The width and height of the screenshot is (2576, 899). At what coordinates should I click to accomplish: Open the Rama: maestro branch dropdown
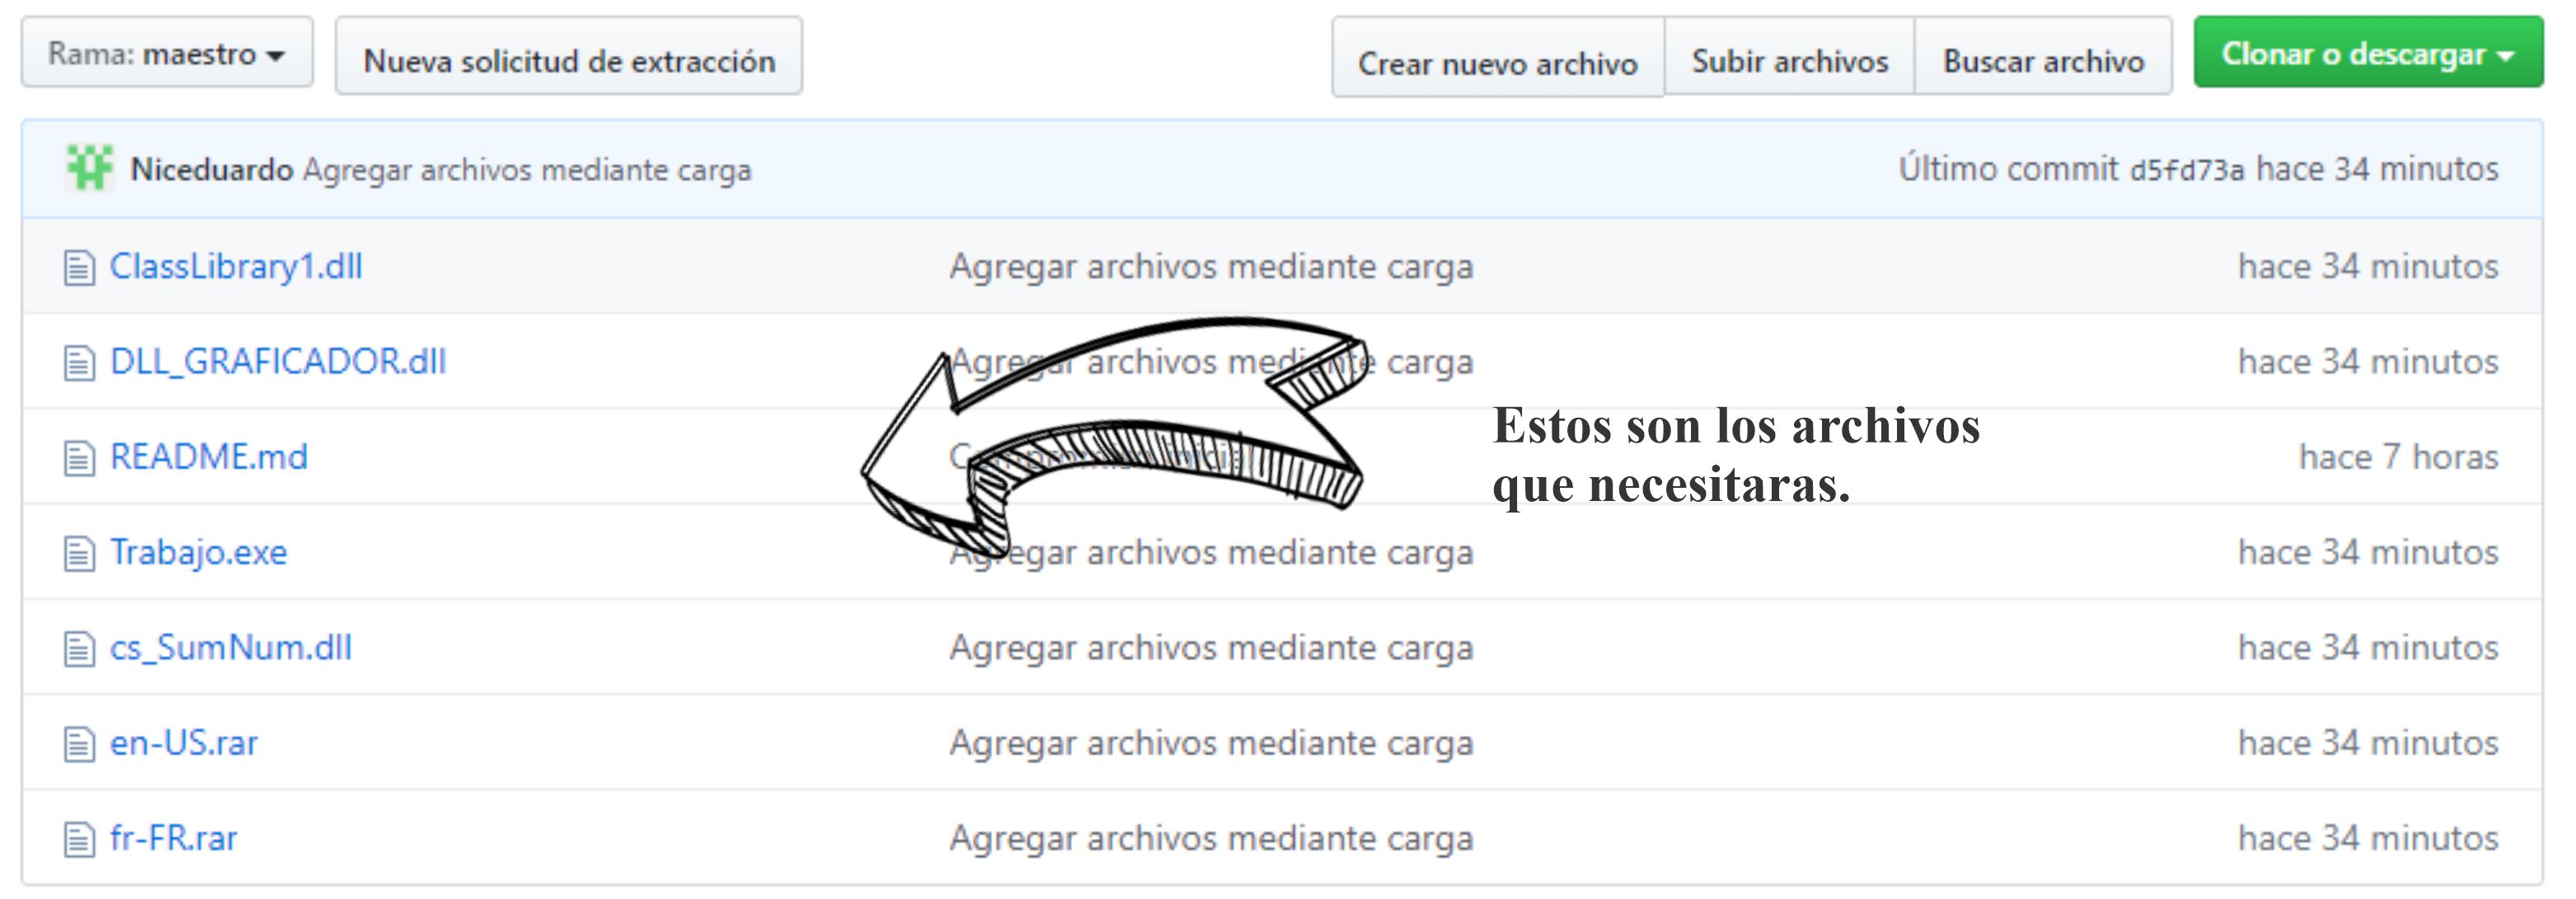(x=166, y=55)
